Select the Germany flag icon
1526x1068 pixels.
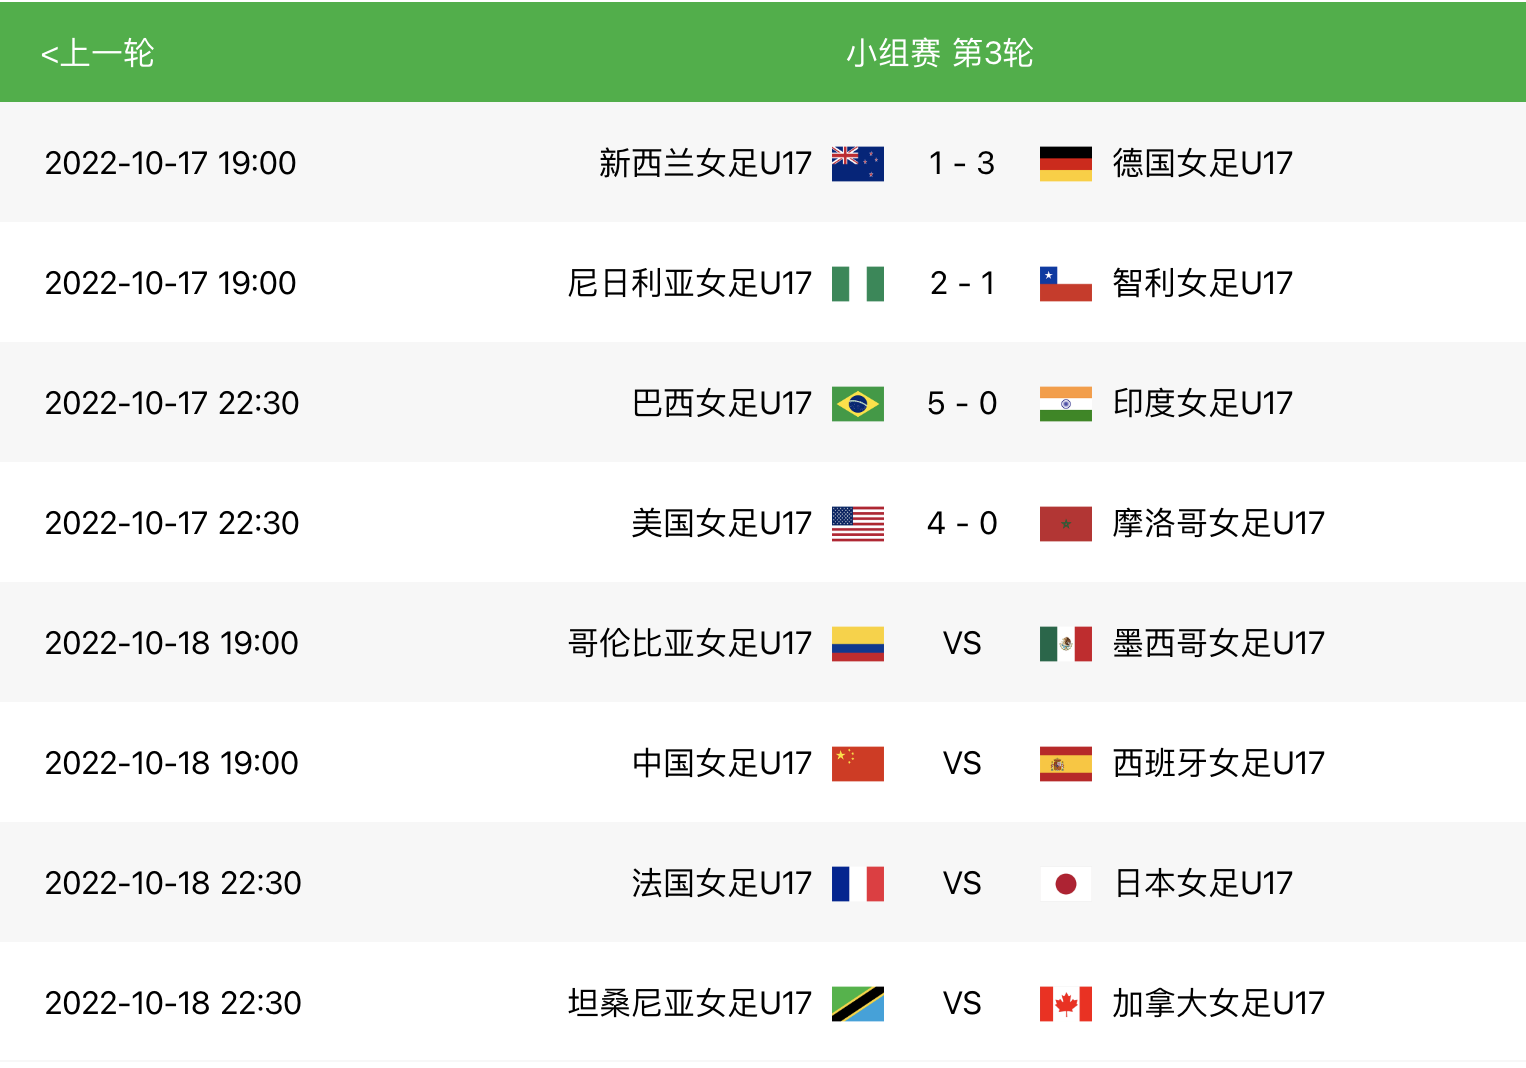coord(1064,163)
